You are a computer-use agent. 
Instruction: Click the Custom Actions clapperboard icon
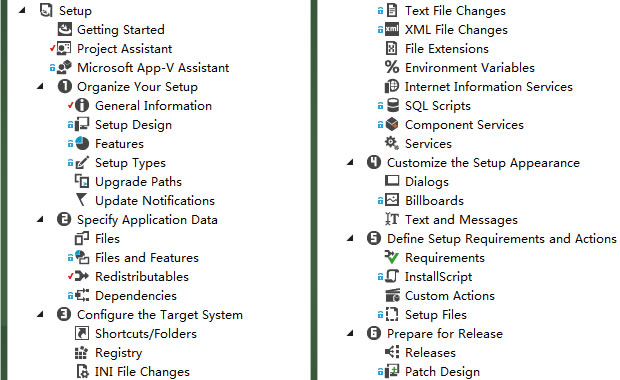point(392,295)
